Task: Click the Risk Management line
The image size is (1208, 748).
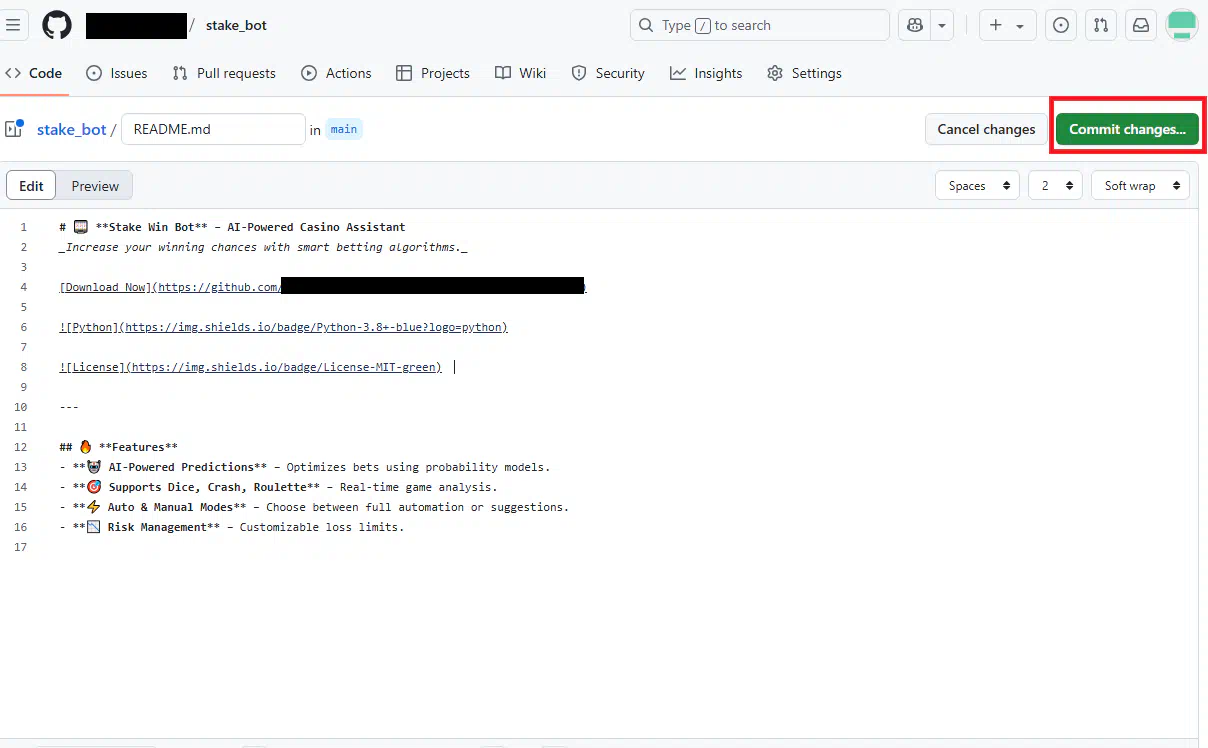Action: coord(232,527)
